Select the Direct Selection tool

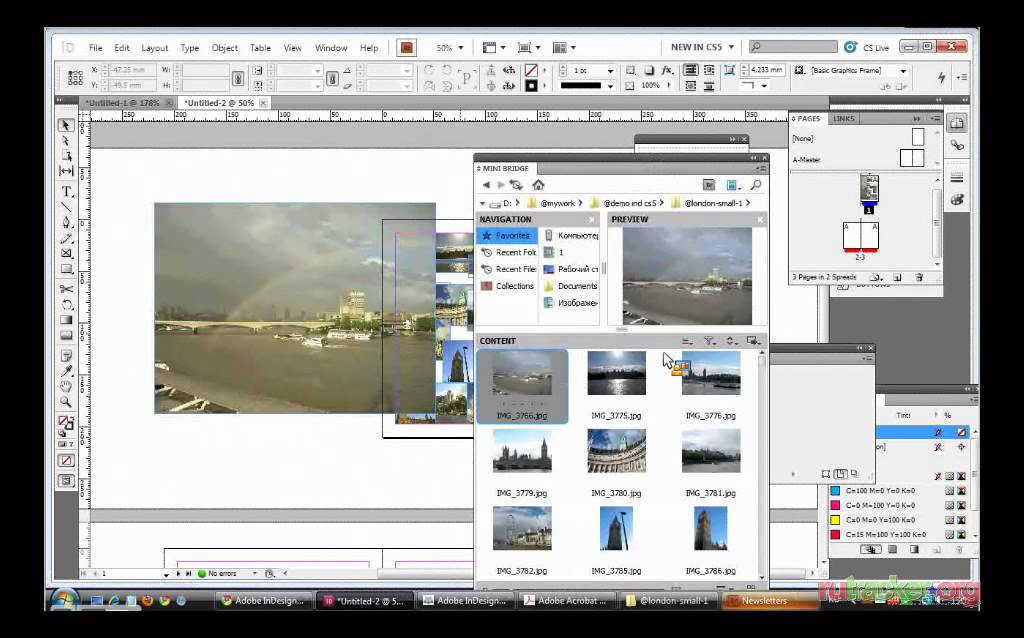point(66,140)
